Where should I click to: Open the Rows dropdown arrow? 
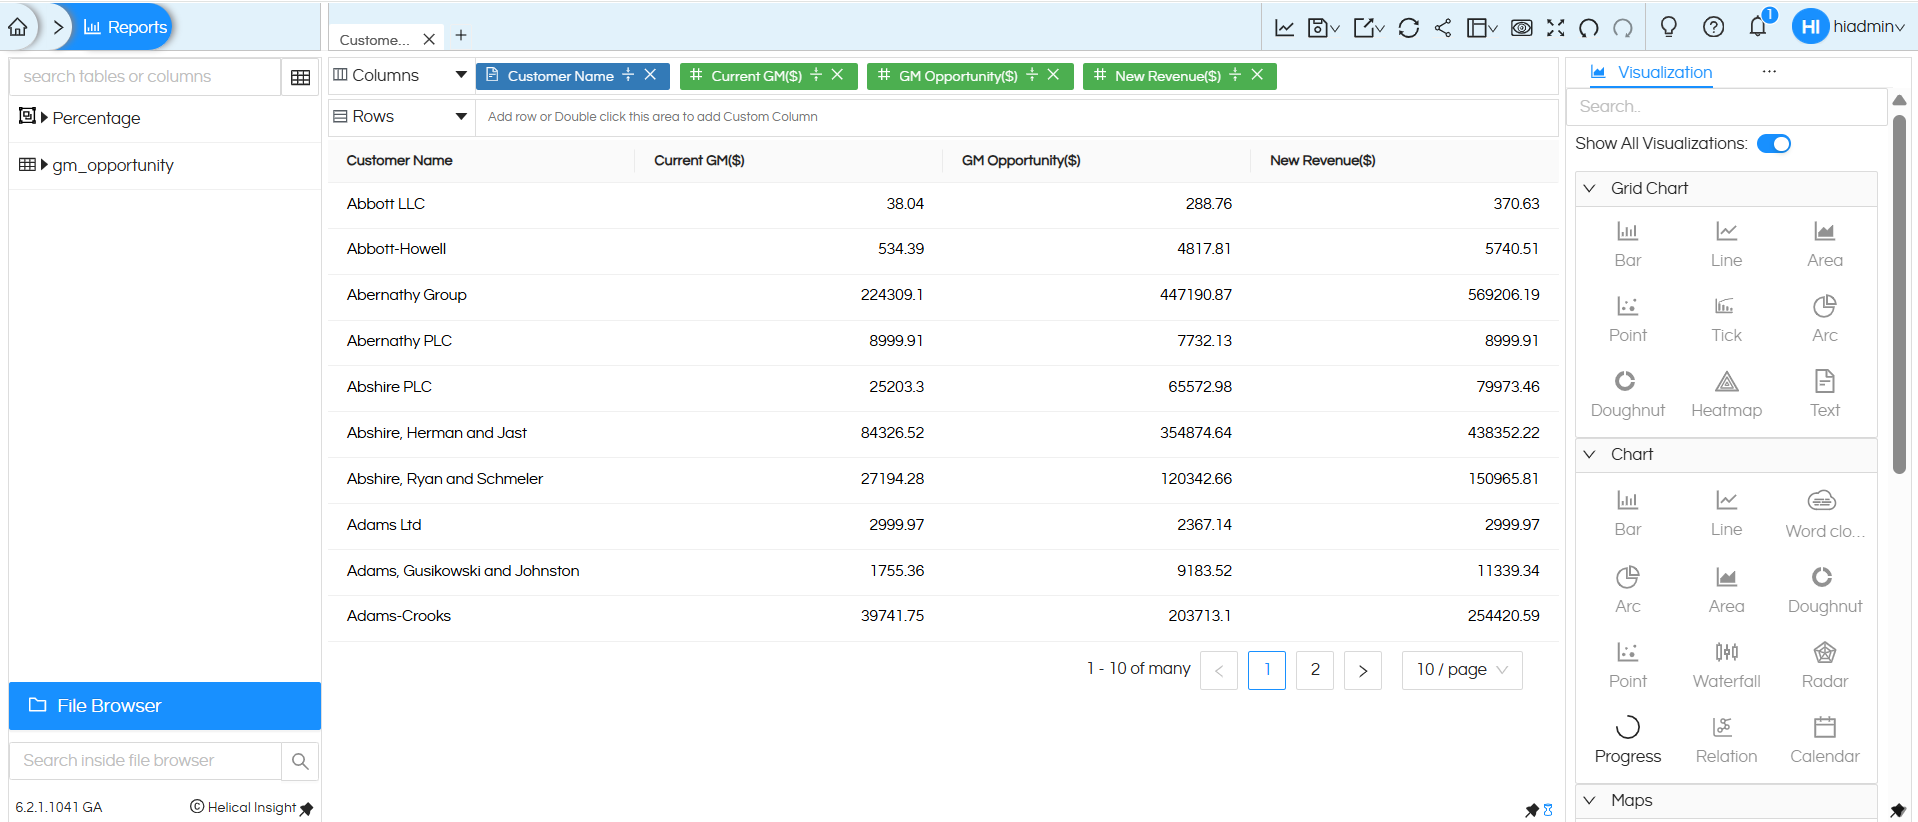461,116
